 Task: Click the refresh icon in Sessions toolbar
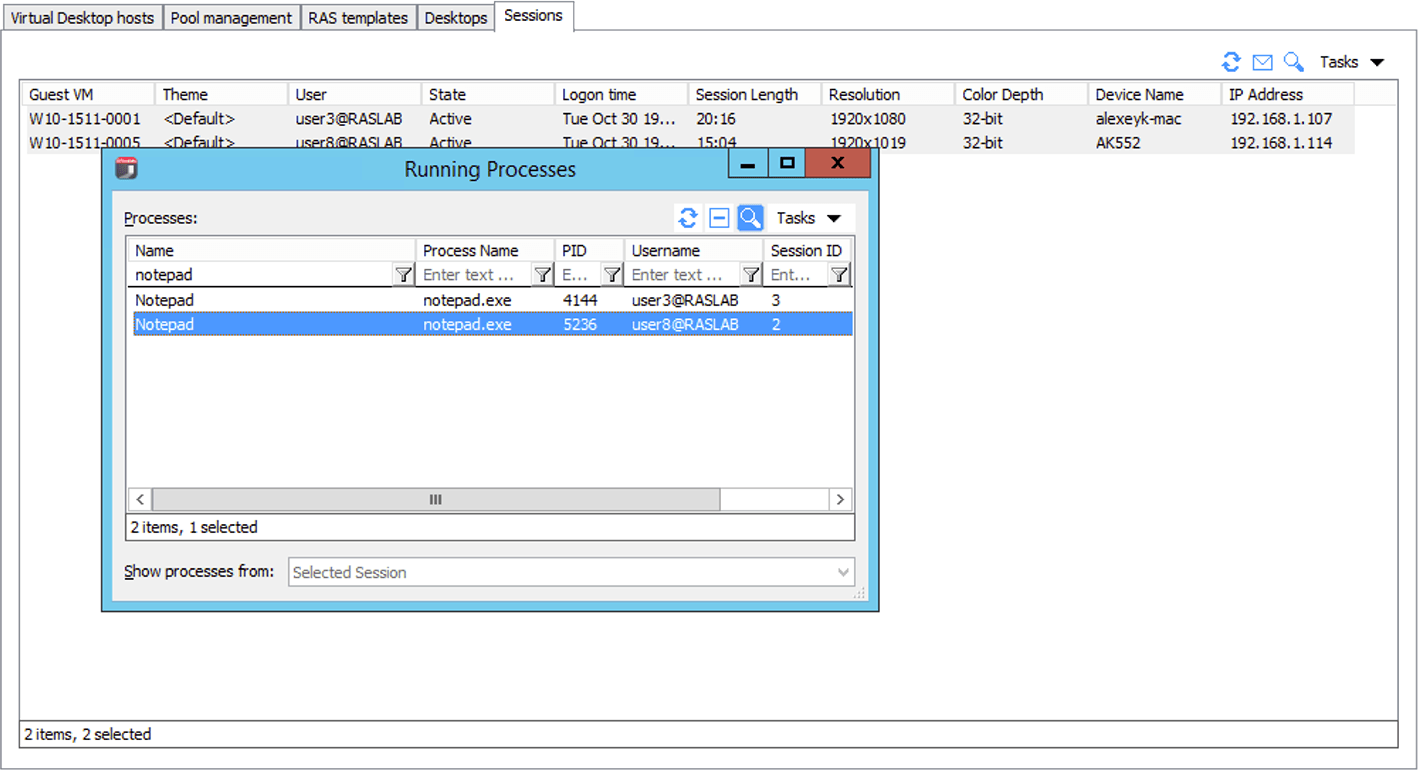[1231, 62]
